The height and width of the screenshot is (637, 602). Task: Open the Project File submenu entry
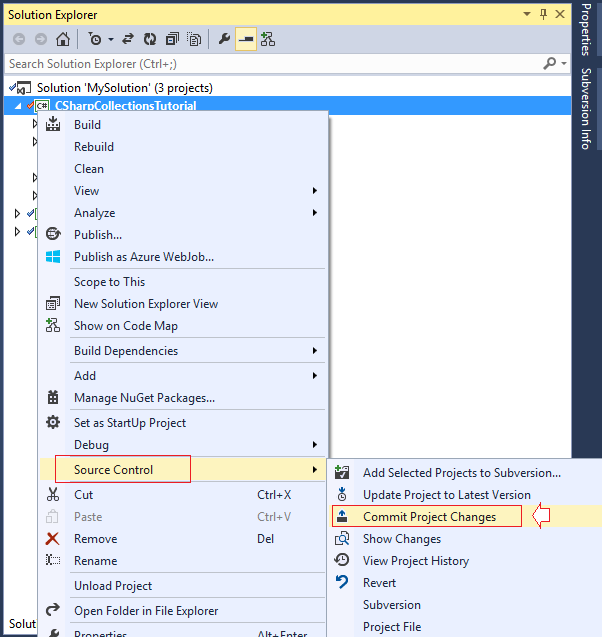coord(465,626)
